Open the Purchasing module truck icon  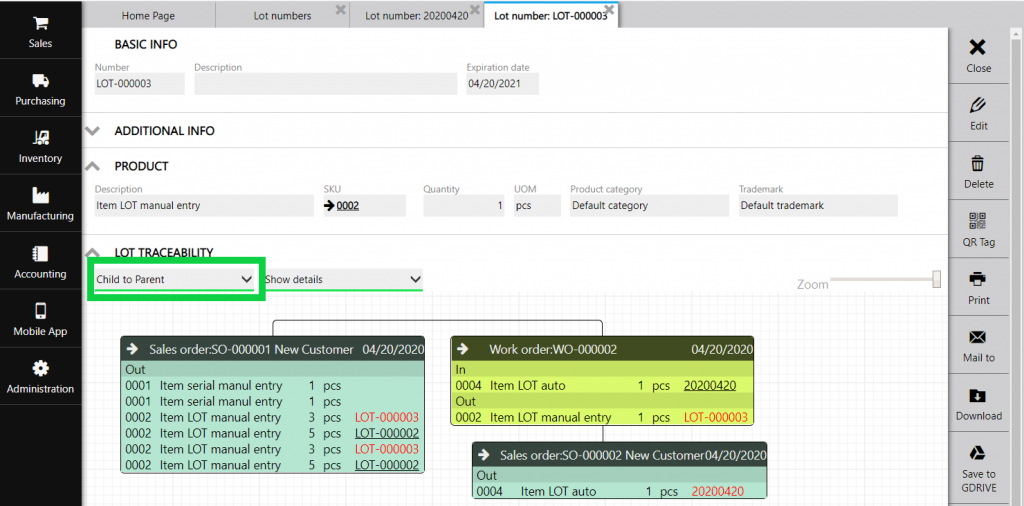click(x=40, y=81)
